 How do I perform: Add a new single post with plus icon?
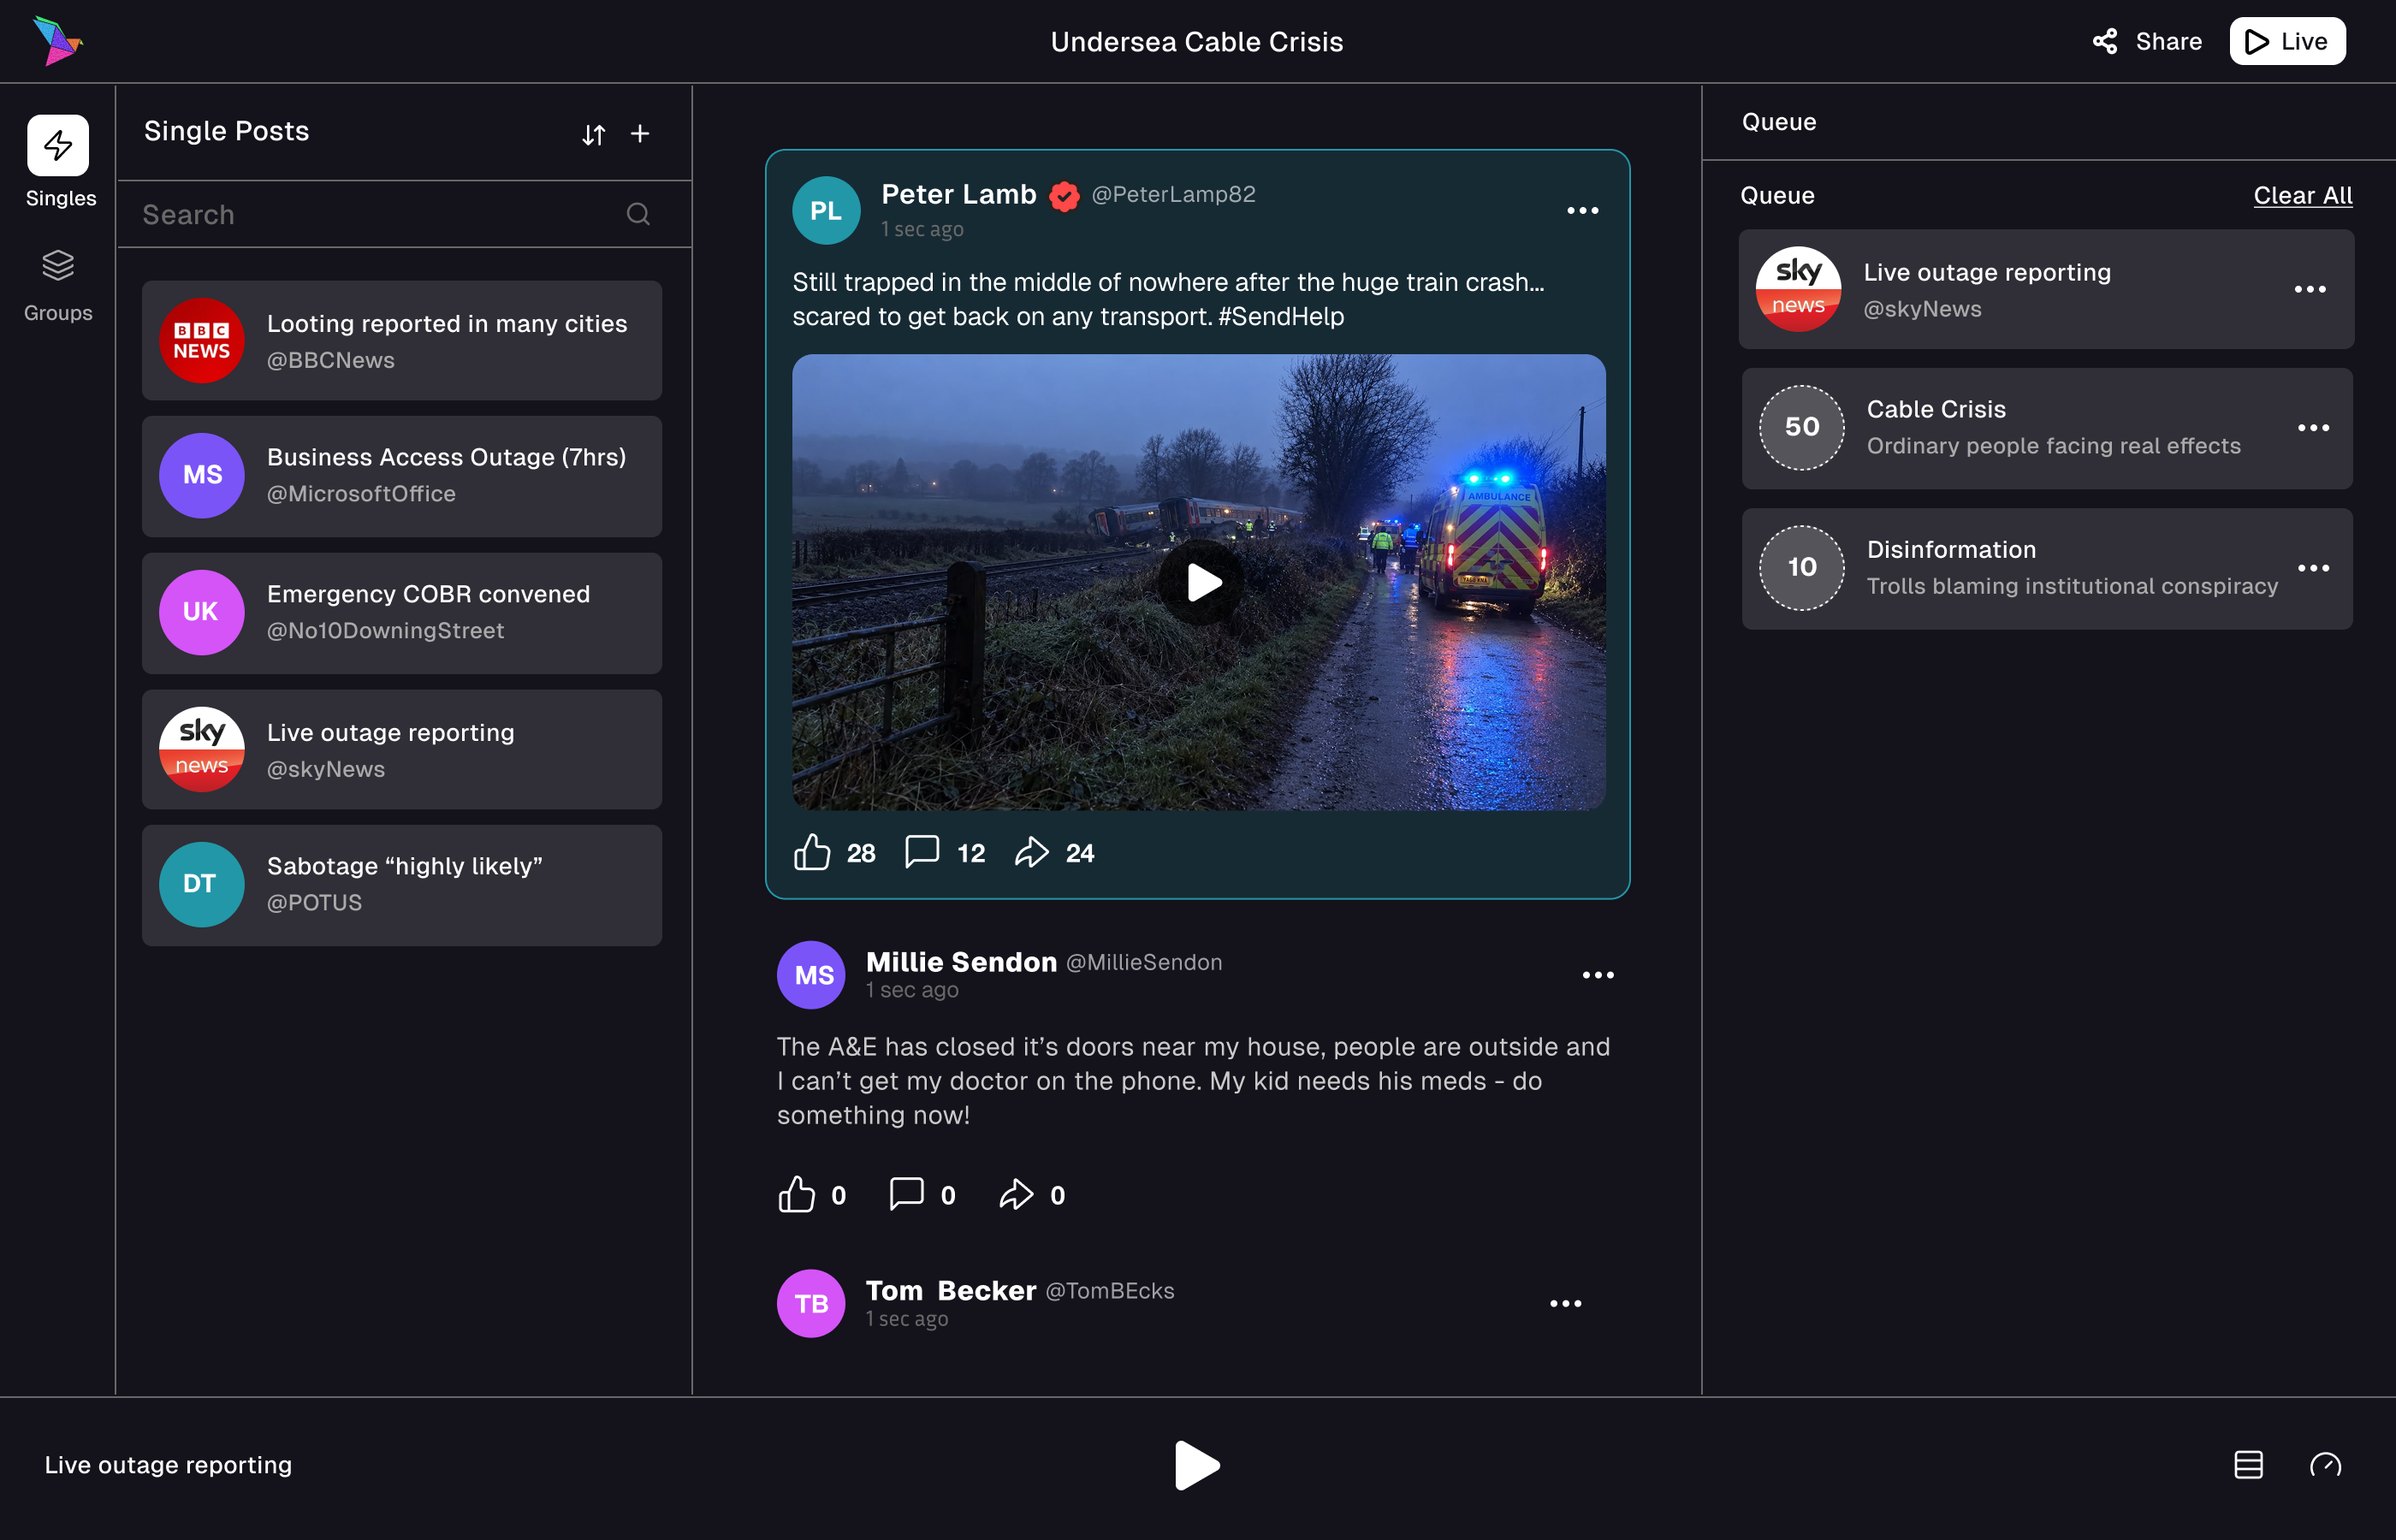[640, 133]
